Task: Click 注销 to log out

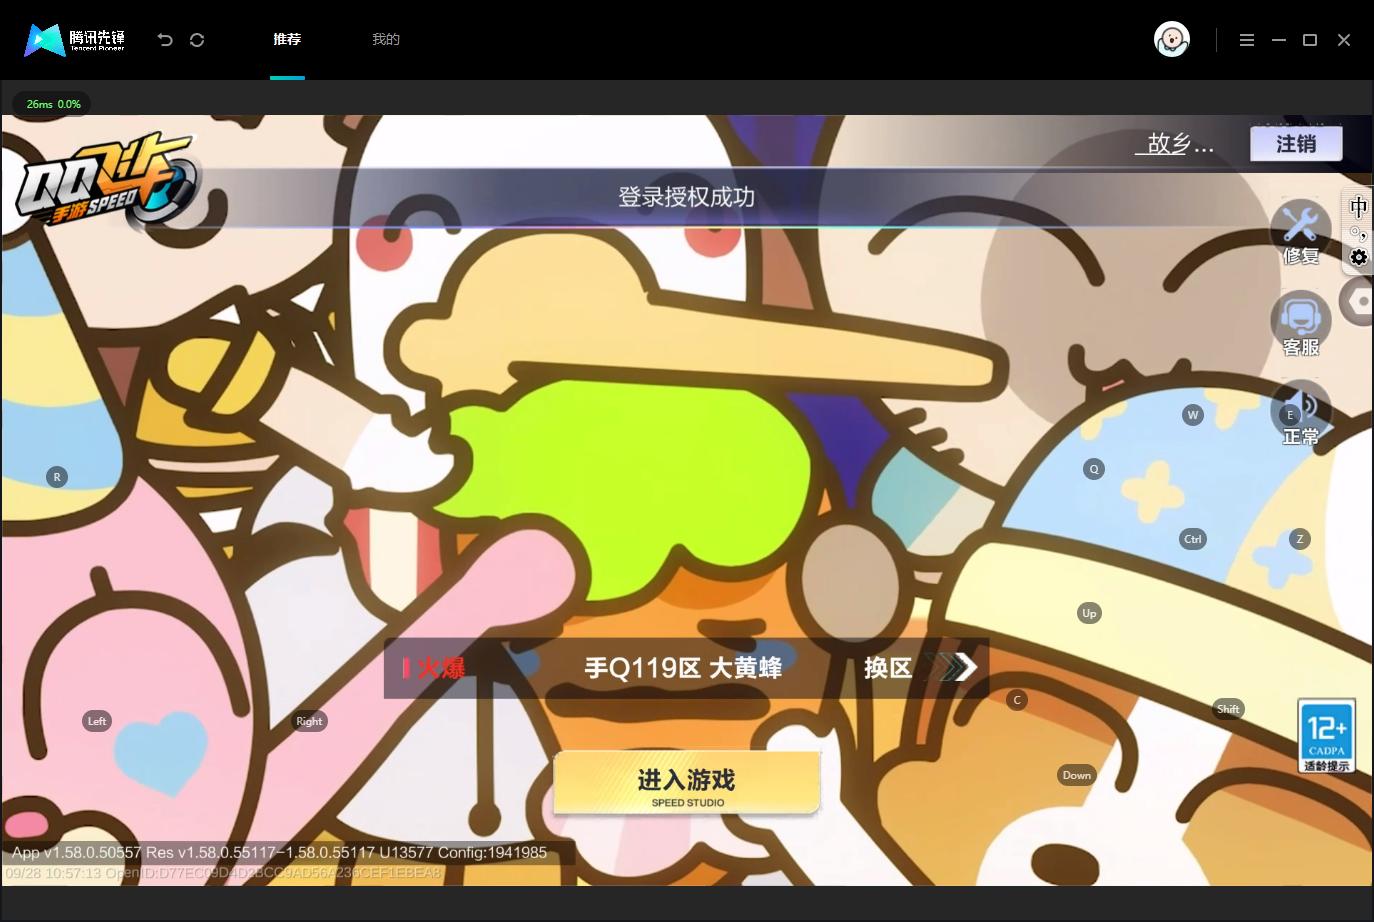Action: (x=1296, y=144)
